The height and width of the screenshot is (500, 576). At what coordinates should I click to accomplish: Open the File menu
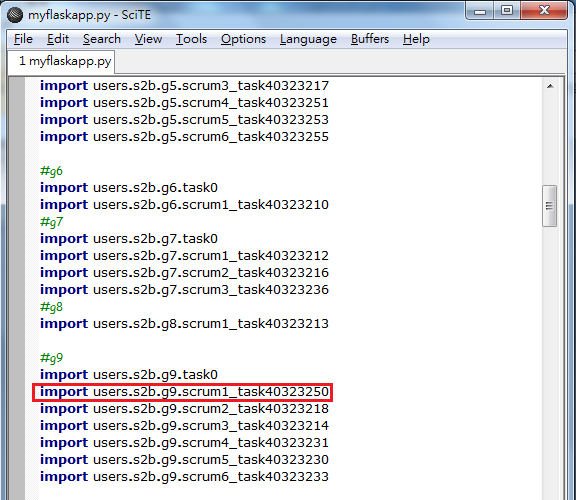pyautogui.click(x=23, y=39)
